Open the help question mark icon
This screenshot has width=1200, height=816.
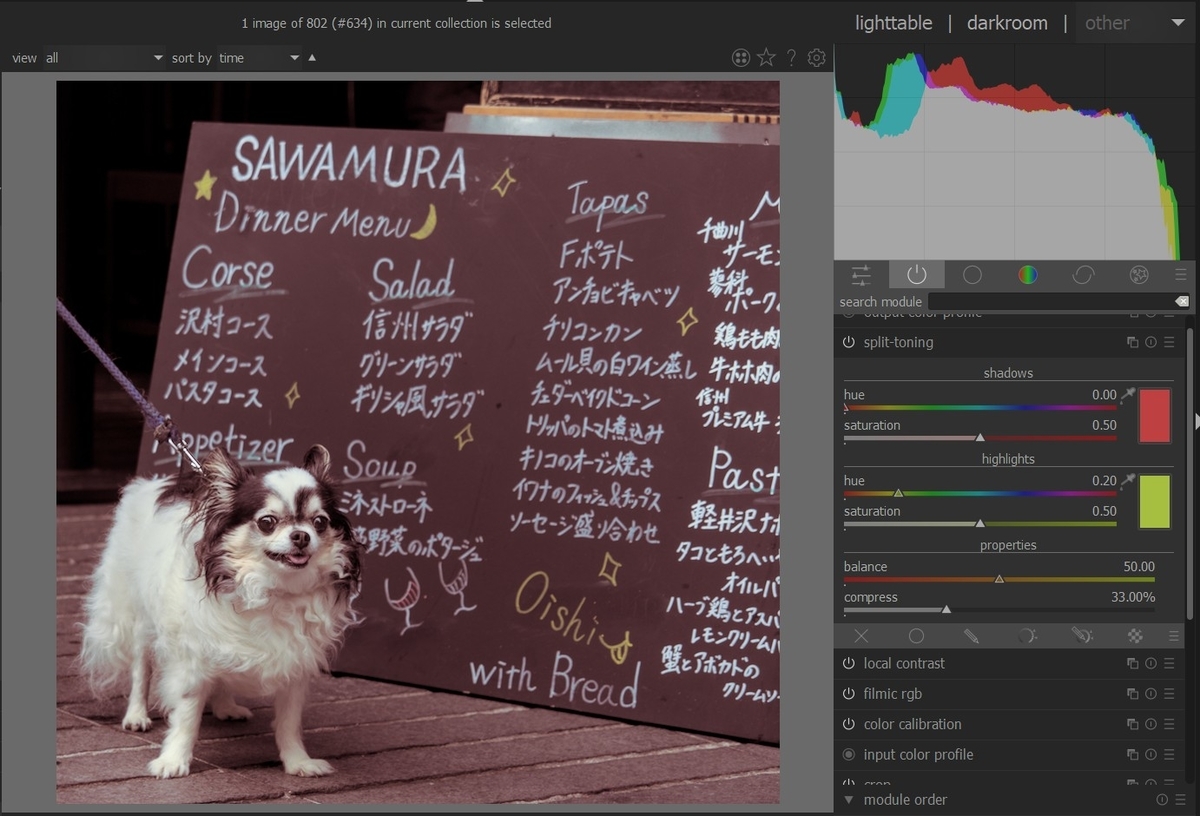coord(791,58)
